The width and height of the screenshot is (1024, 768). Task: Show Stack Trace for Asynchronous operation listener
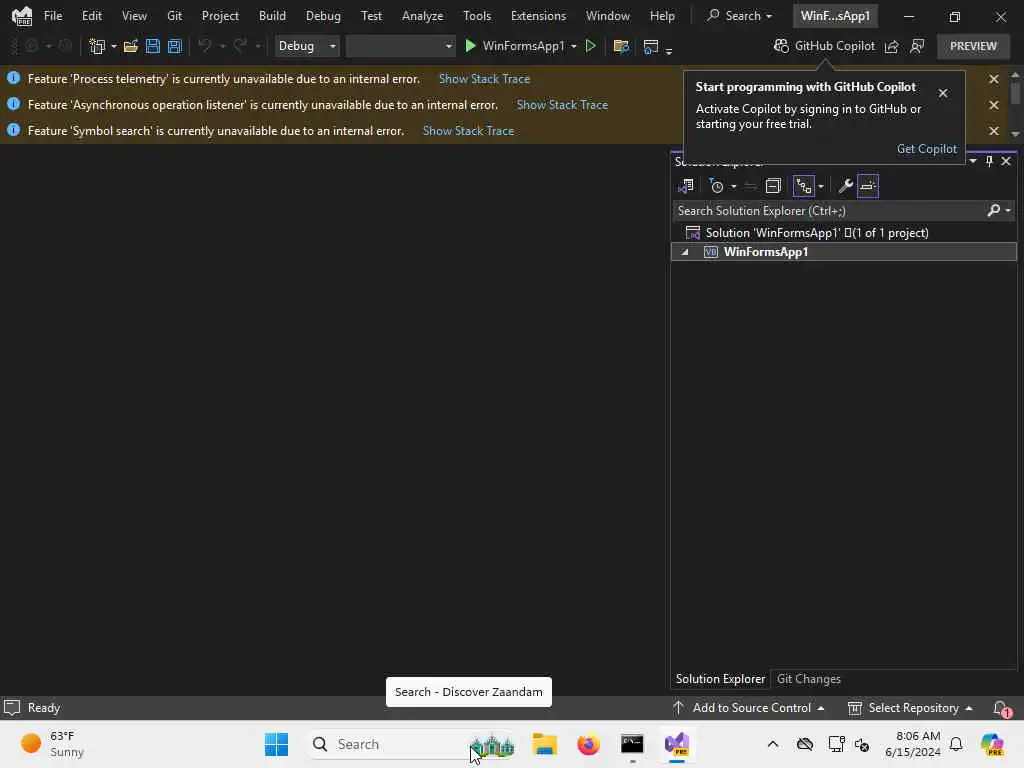(562, 105)
